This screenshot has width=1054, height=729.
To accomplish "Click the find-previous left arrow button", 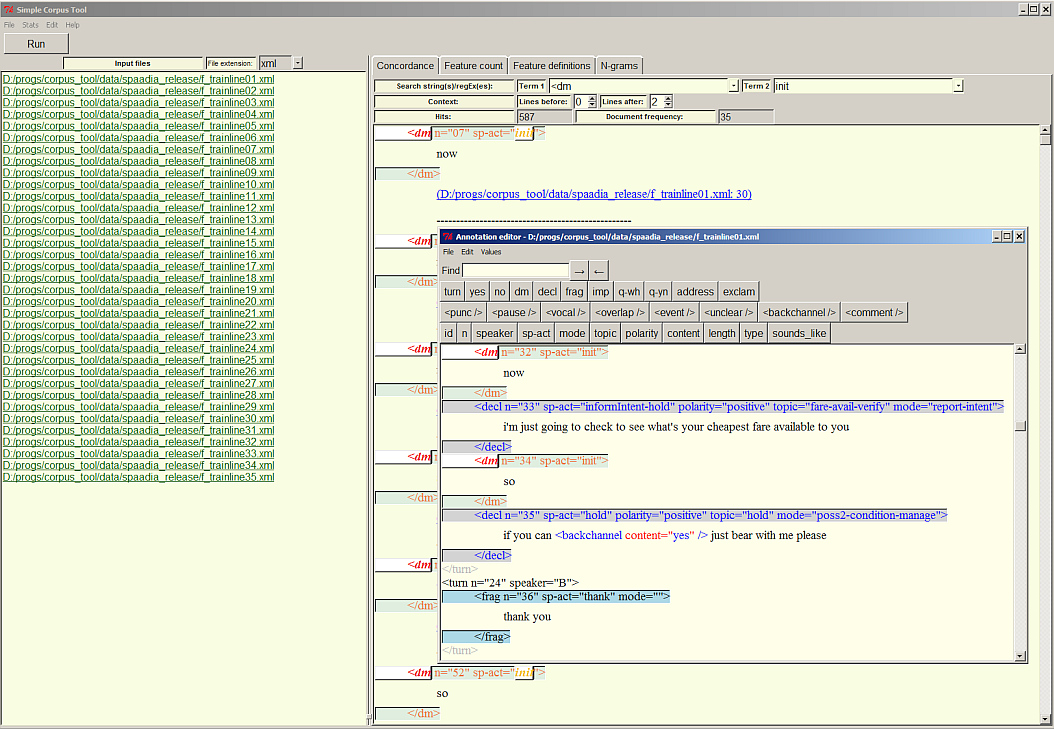I will pyautogui.click(x=598, y=271).
